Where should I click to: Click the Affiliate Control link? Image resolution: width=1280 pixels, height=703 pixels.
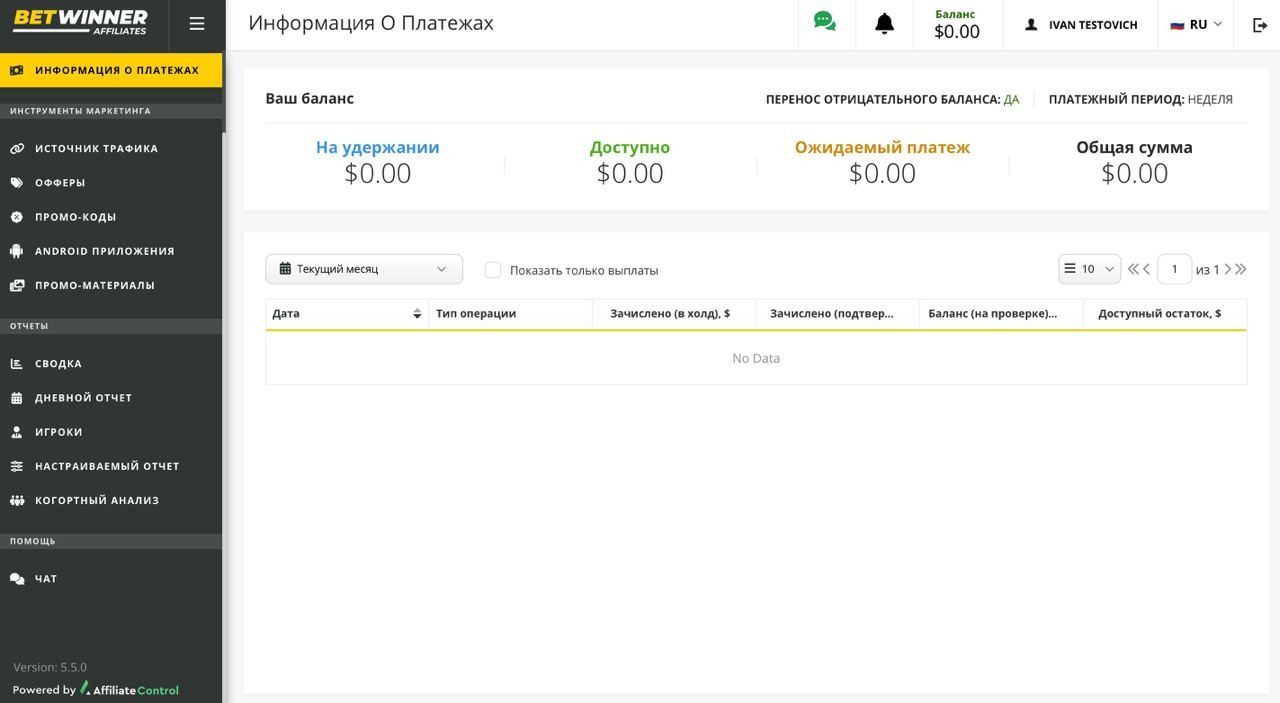130,690
